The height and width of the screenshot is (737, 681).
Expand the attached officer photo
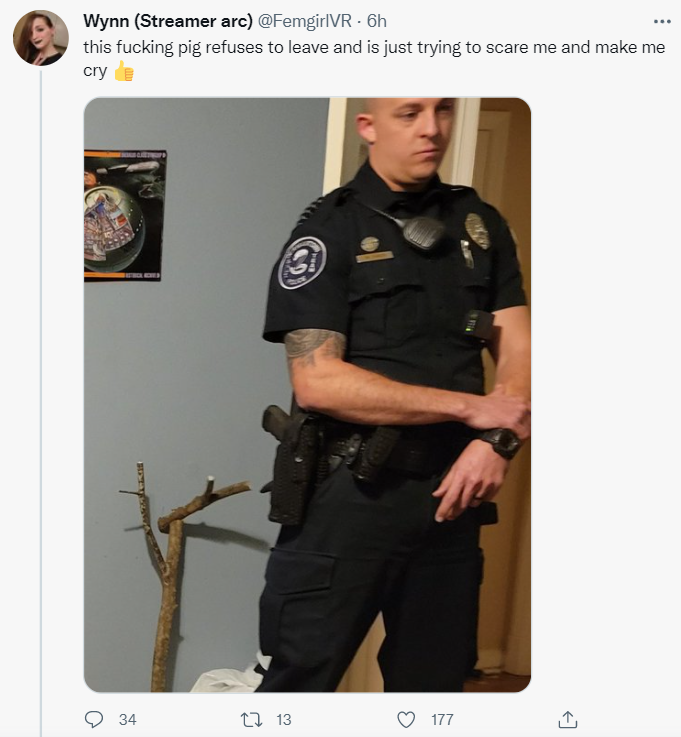point(307,395)
